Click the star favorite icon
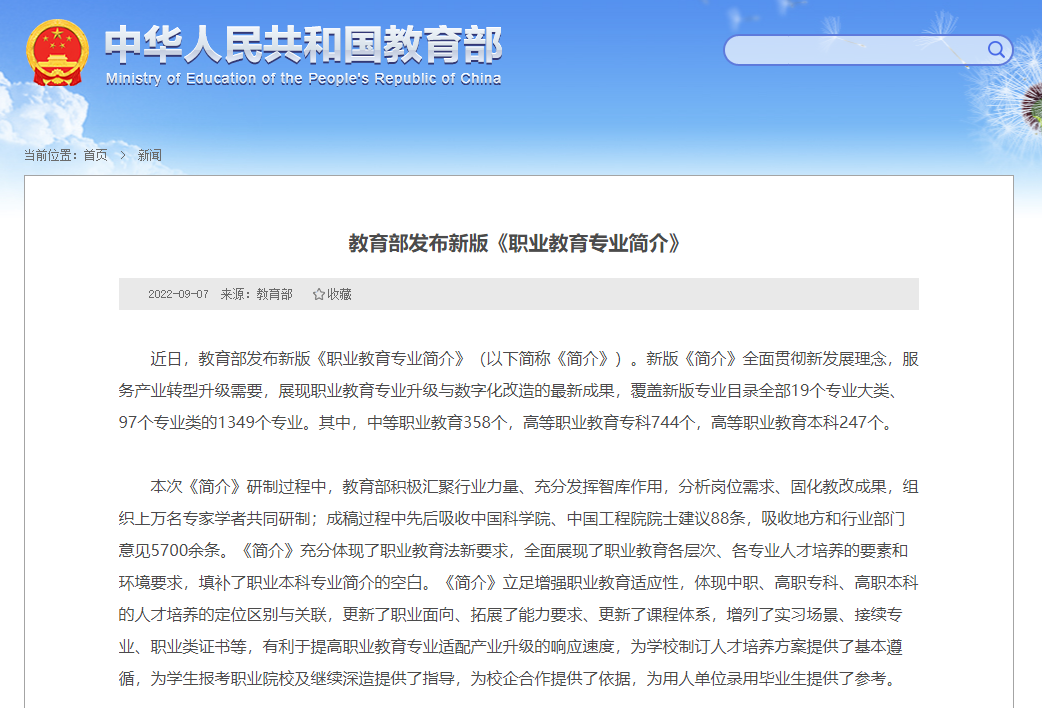The height and width of the screenshot is (708, 1042). [319, 295]
